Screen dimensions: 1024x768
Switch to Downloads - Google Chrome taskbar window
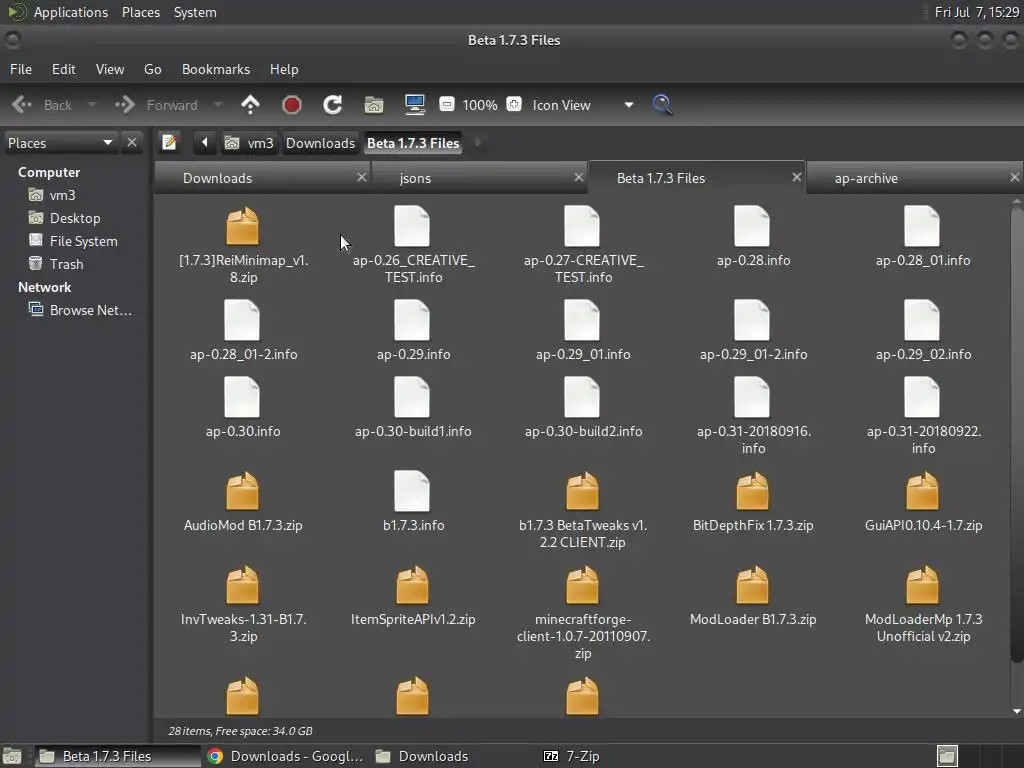[286, 756]
